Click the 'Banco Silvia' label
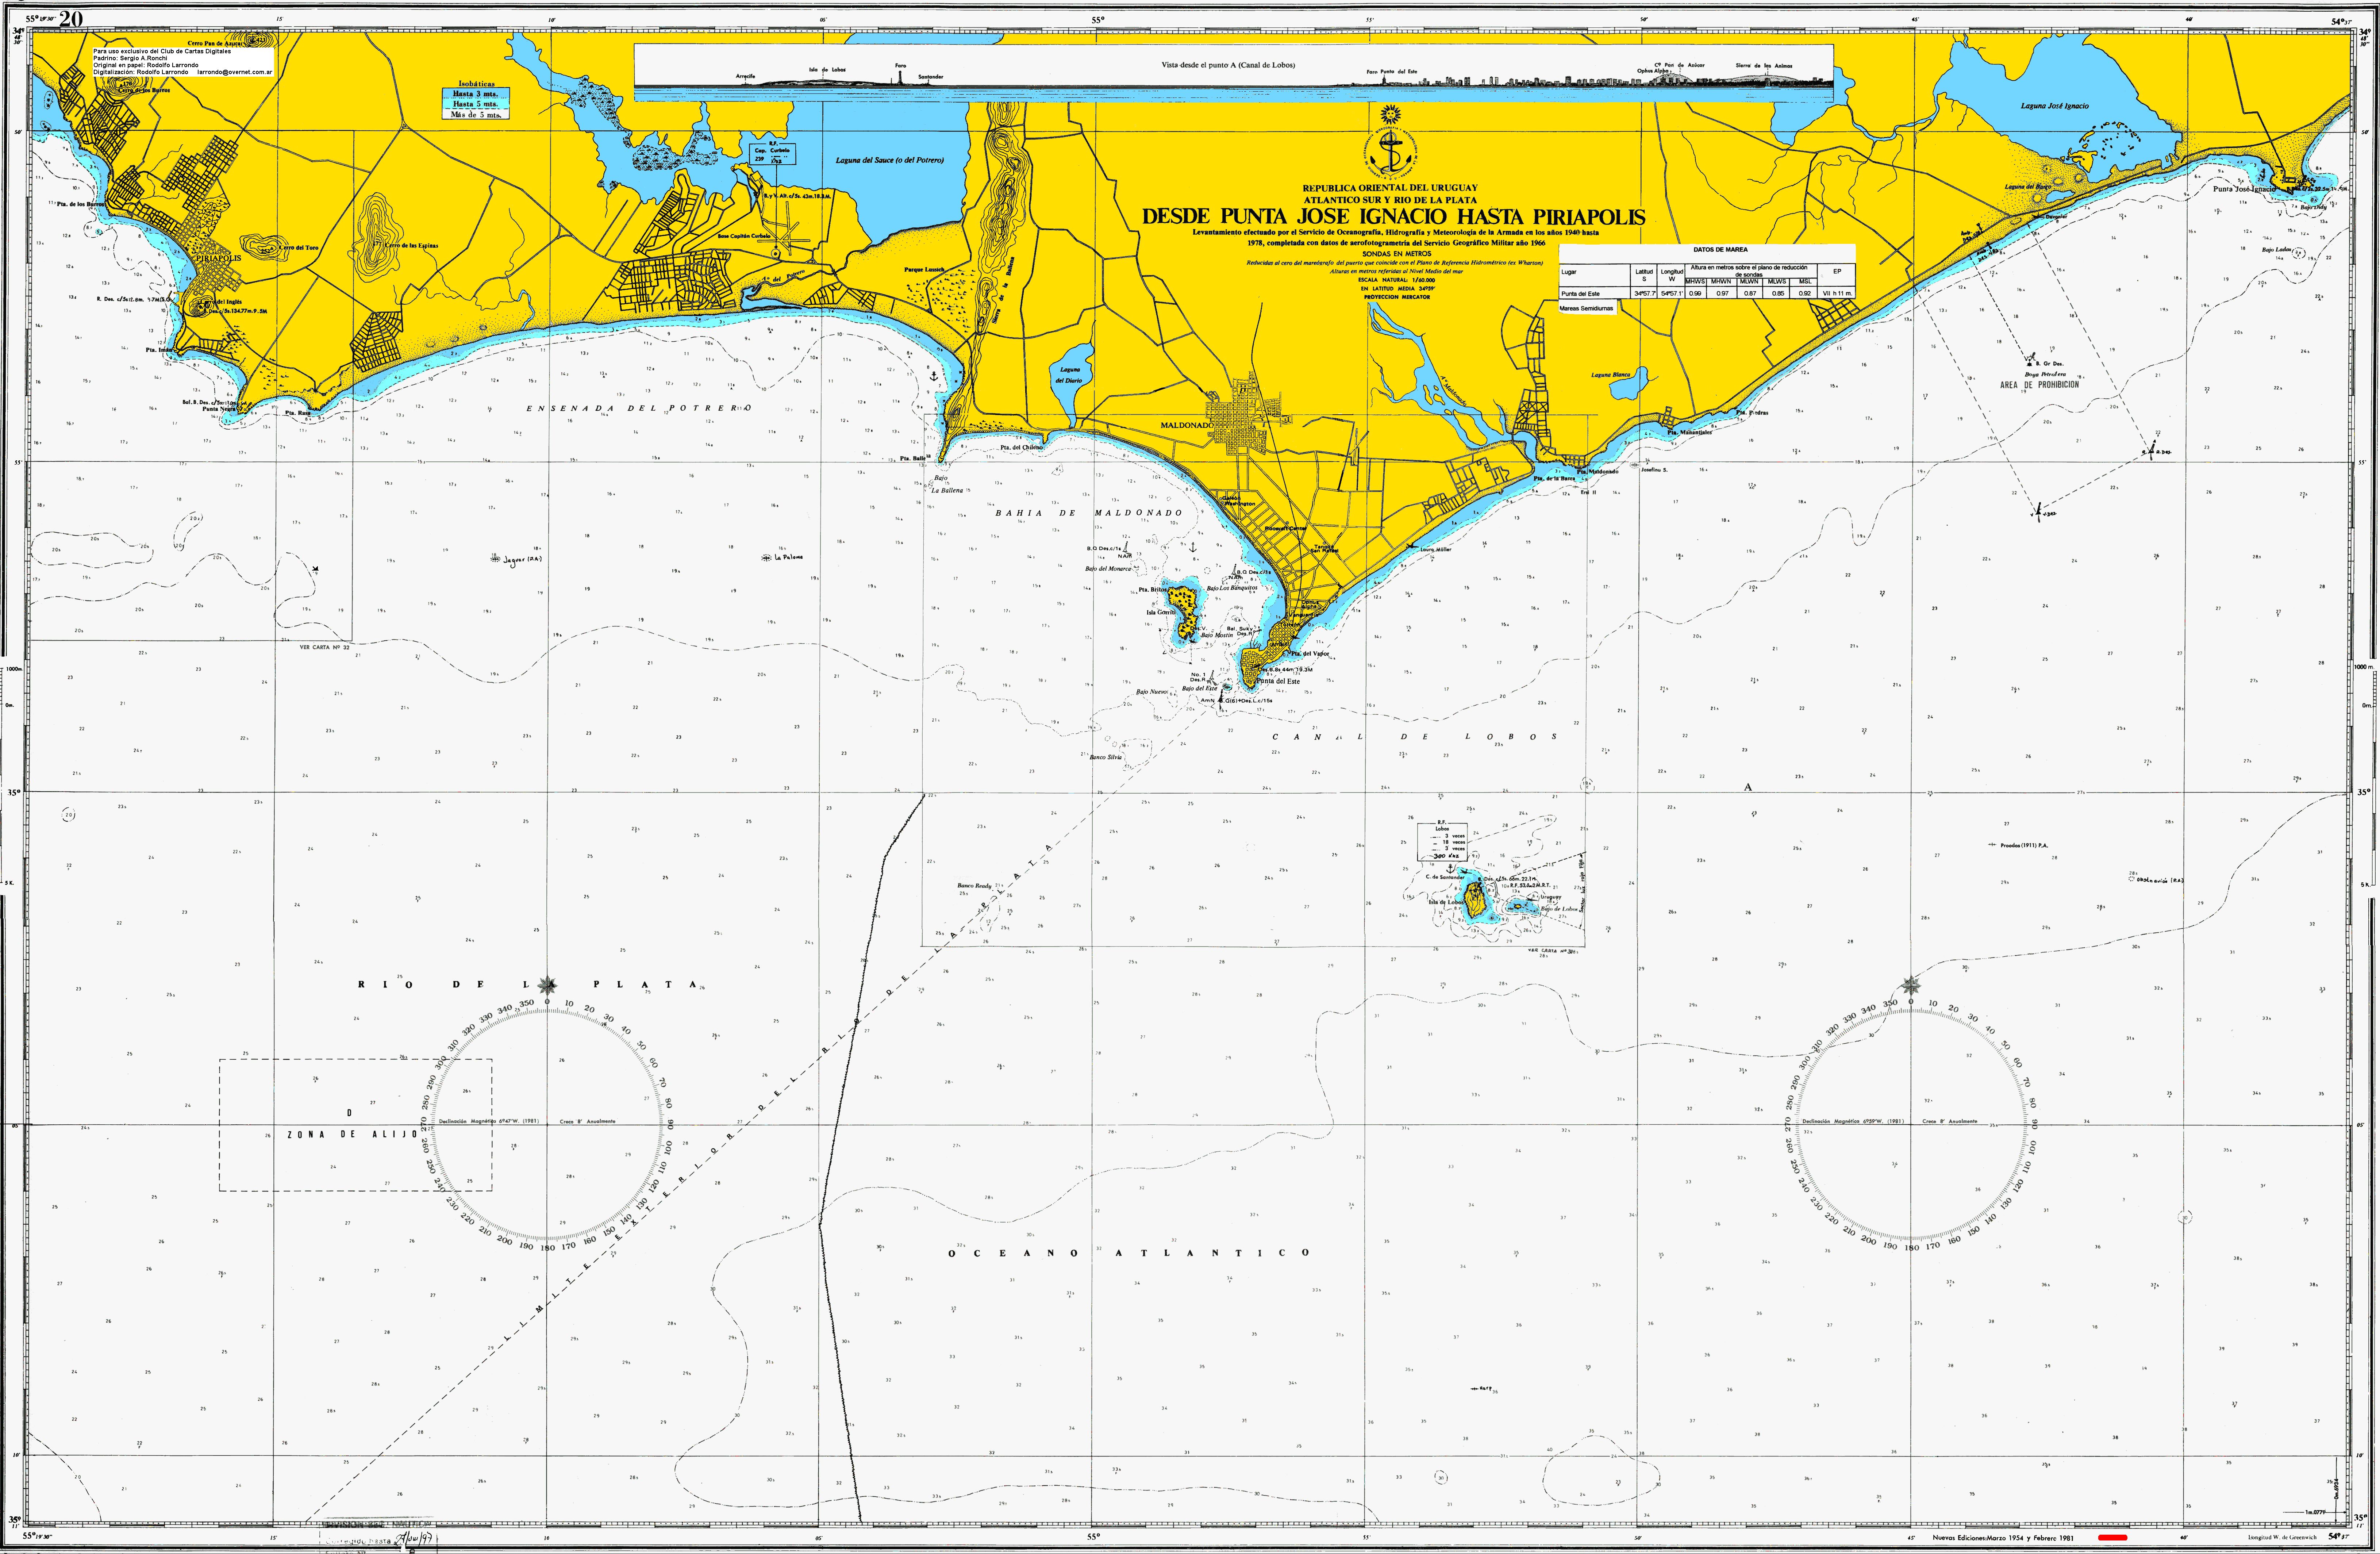Image resolution: width=2380 pixels, height=1554 pixels. pyautogui.click(x=1106, y=757)
